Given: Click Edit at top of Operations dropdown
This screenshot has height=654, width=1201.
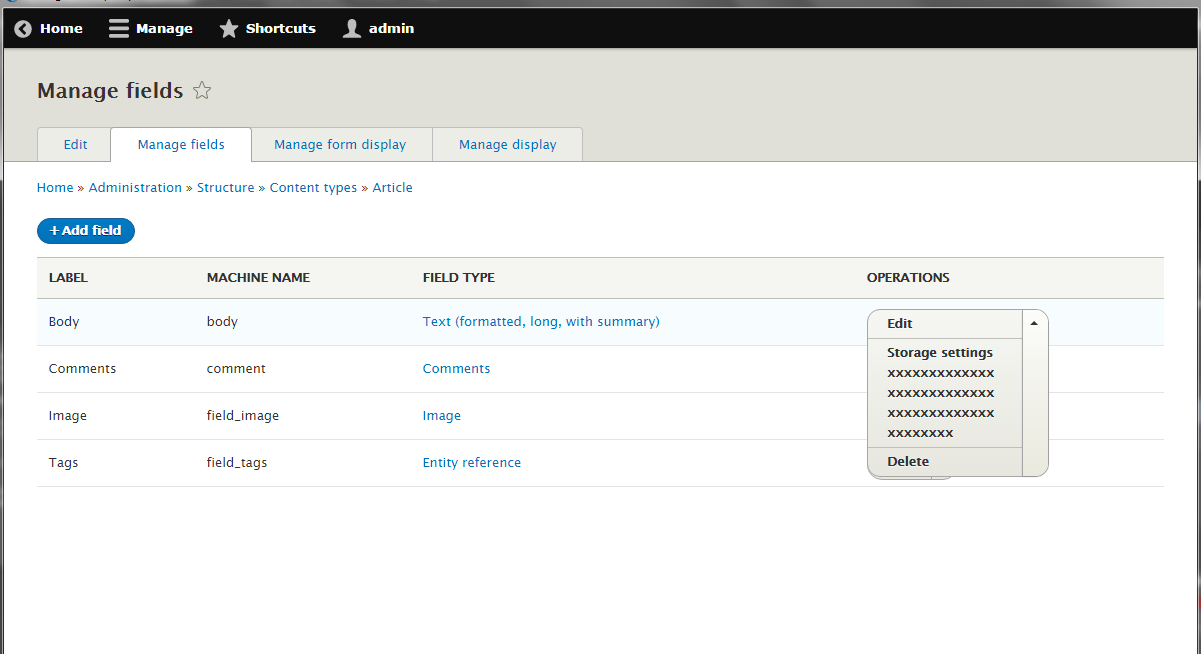Looking at the screenshot, I should (x=898, y=323).
